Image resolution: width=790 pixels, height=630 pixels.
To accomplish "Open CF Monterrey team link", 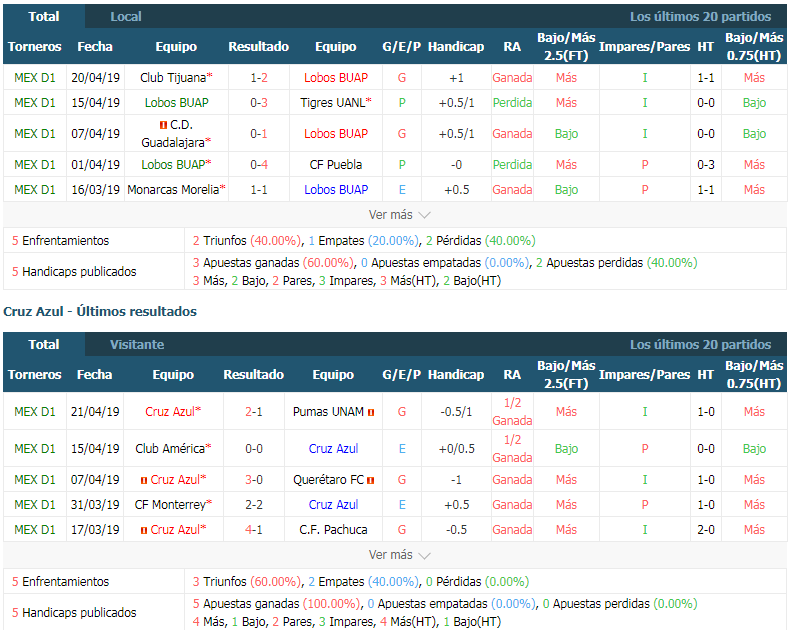I will coord(170,505).
